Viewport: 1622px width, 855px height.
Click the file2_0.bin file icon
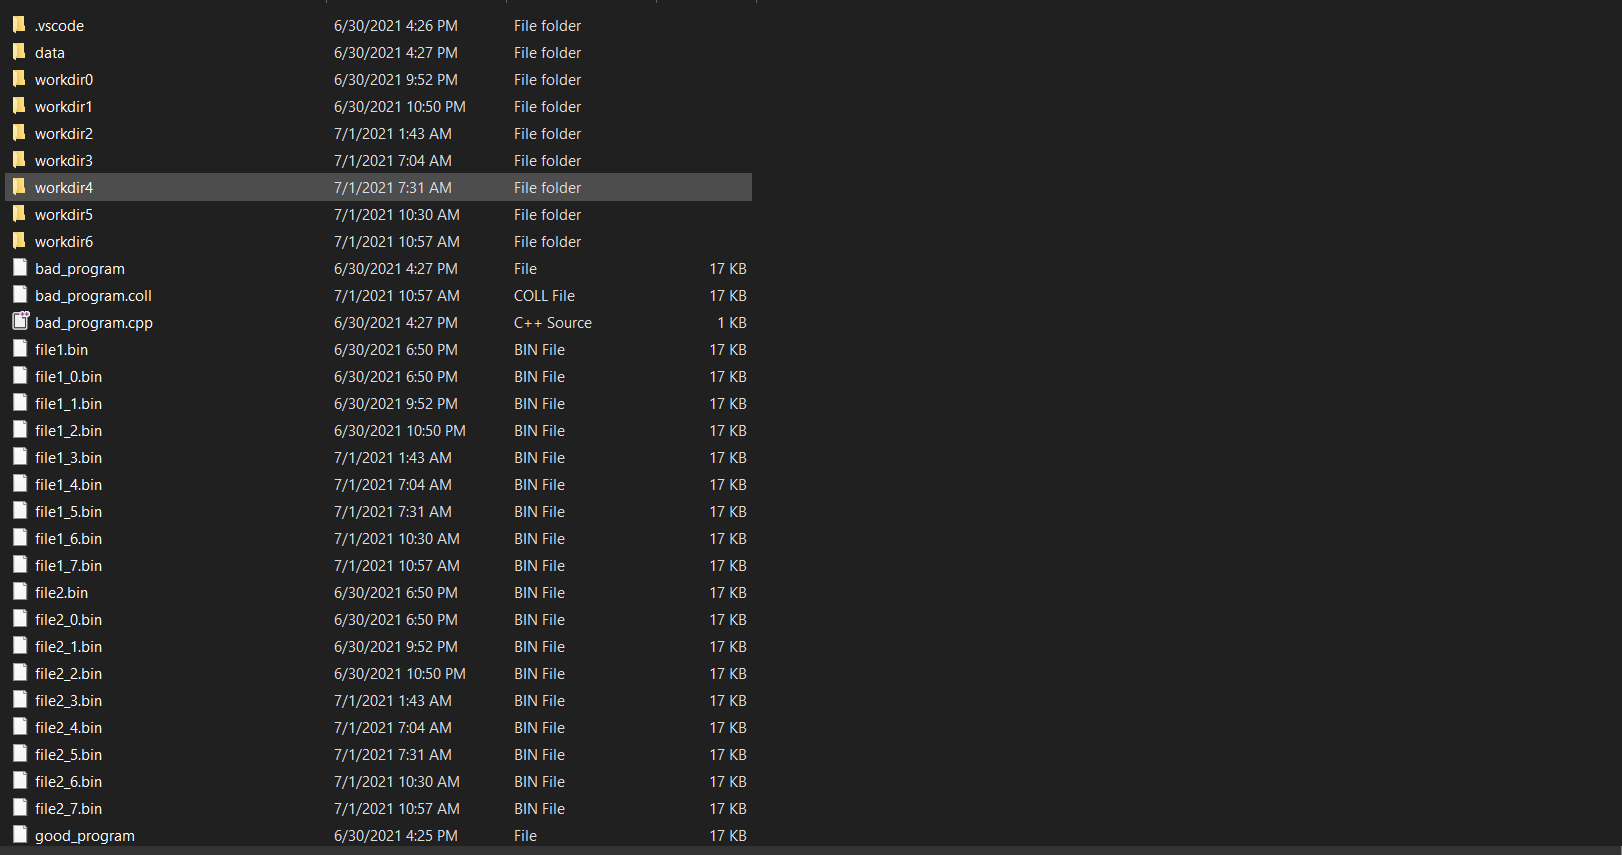pyautogui.click(x=20, y=618)
